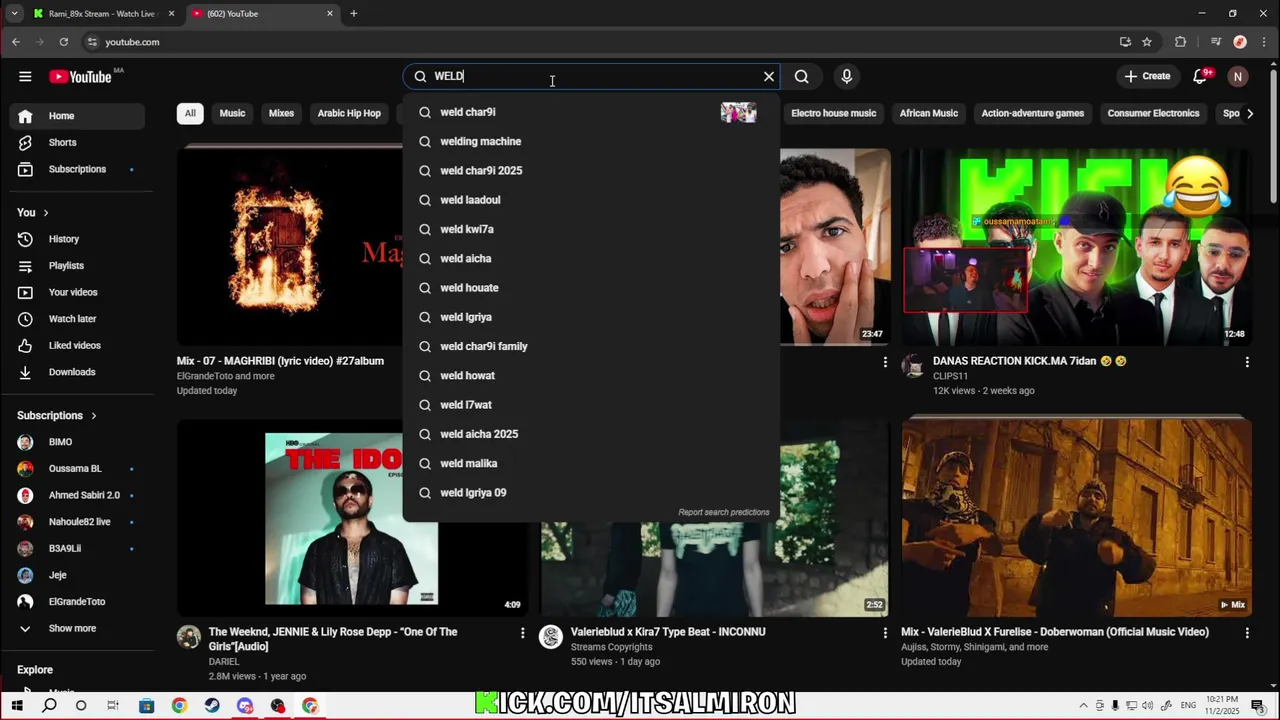Open Subscriptions in sidebar
The width and height of the screenshot is (1280, 720).
[x=78, y=170]
